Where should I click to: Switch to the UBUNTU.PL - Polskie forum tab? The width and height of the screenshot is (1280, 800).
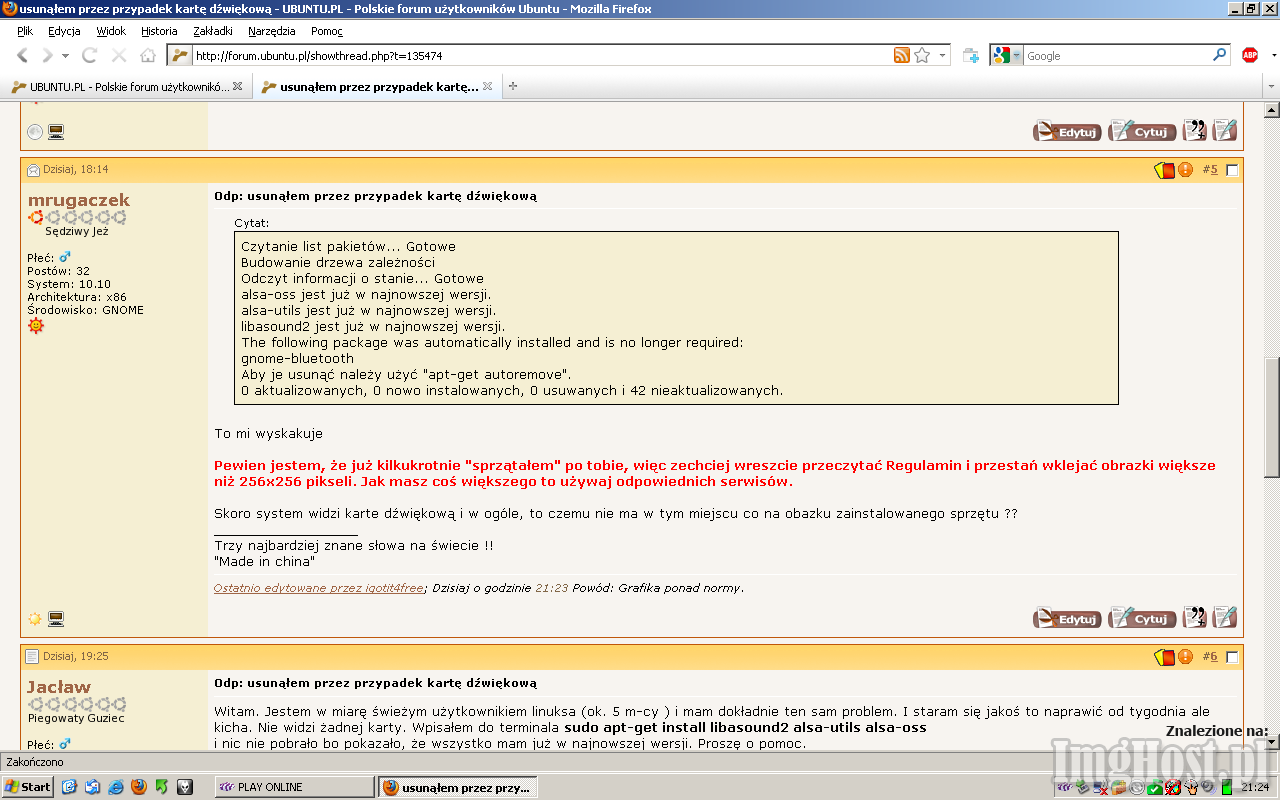[x=126, y=87]
